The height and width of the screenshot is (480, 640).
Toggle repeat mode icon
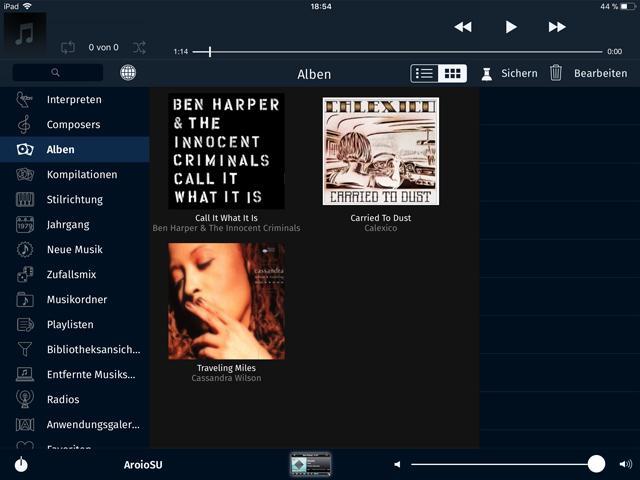click(x=68, y=47)
